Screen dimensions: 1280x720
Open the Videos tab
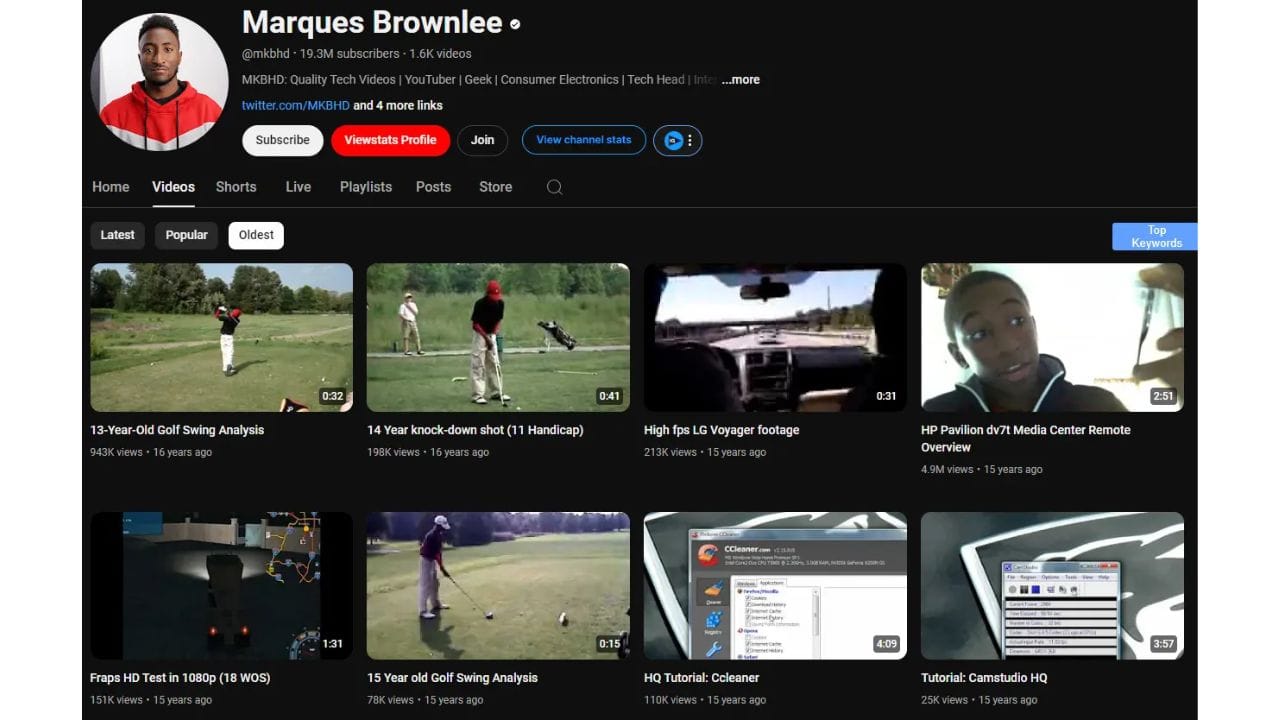[173, 187]
